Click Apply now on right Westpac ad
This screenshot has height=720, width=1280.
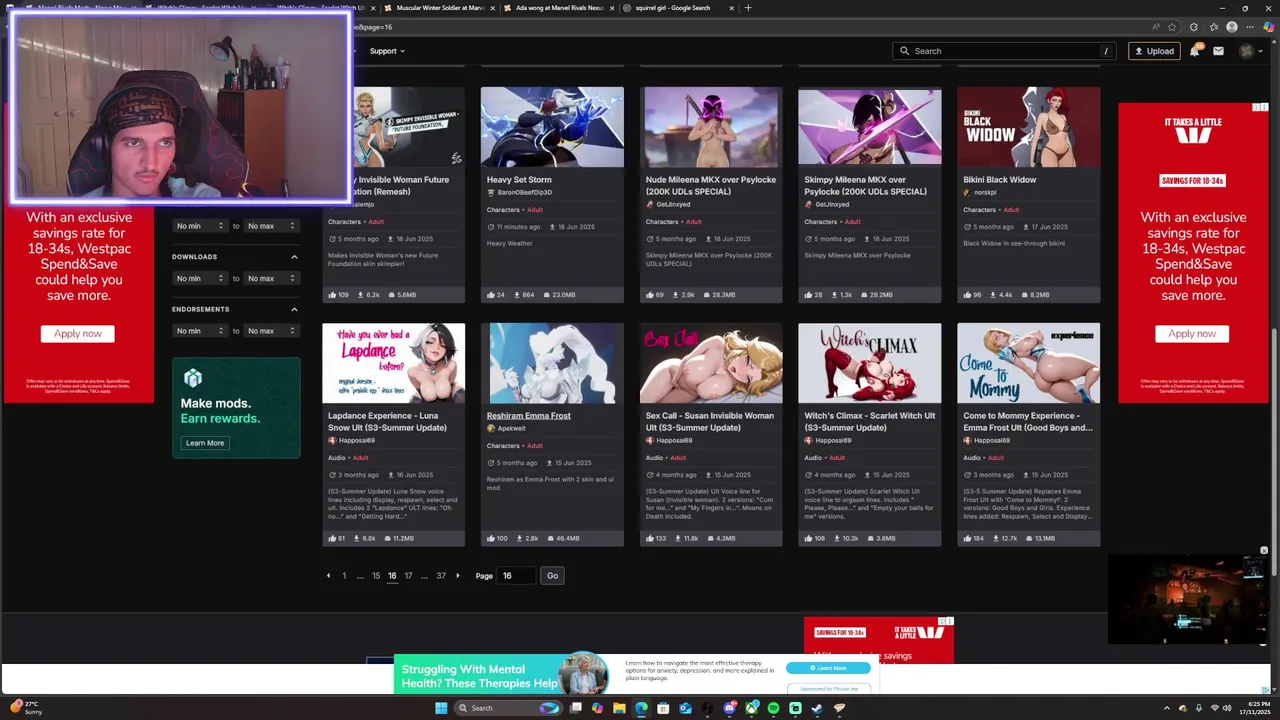point(1192,334)
